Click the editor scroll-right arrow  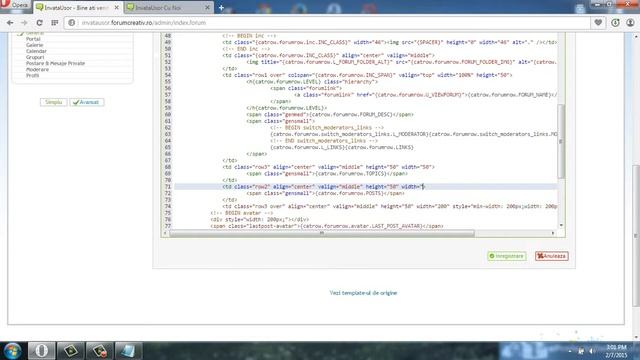coord(553,233)
